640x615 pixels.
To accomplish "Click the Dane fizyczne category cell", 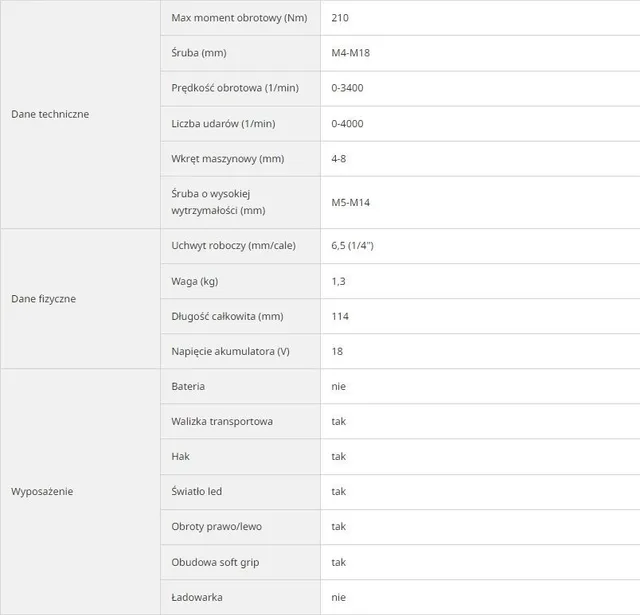I will (80, 299).
